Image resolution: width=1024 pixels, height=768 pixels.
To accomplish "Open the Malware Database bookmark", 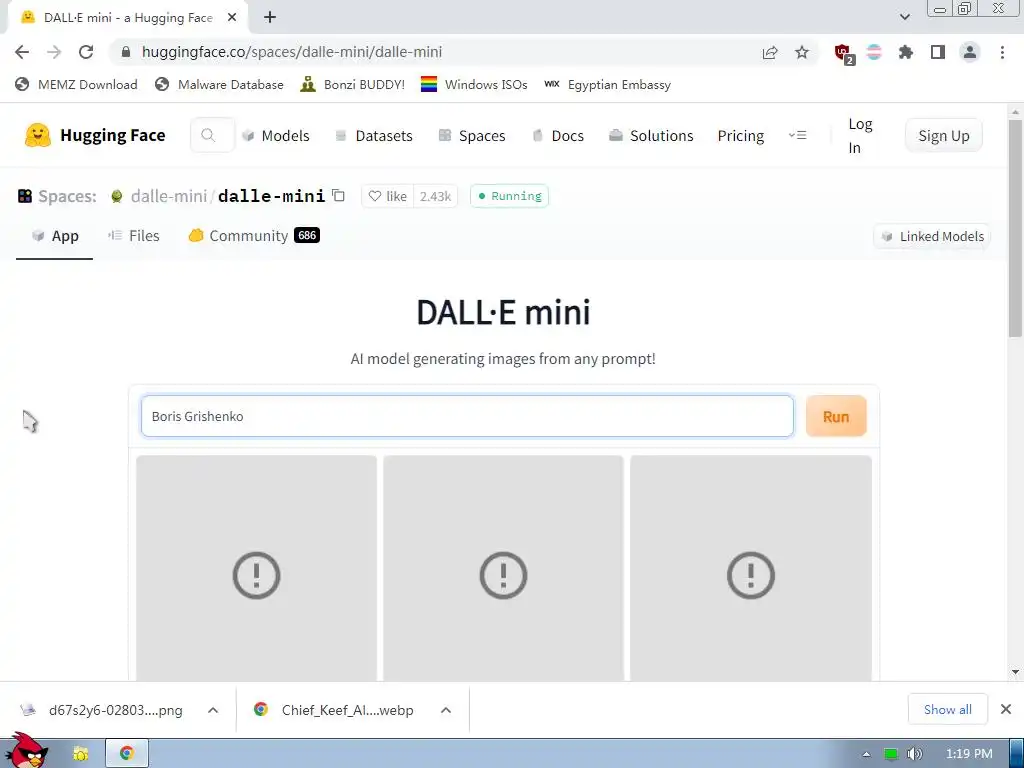I will (219, 84).
